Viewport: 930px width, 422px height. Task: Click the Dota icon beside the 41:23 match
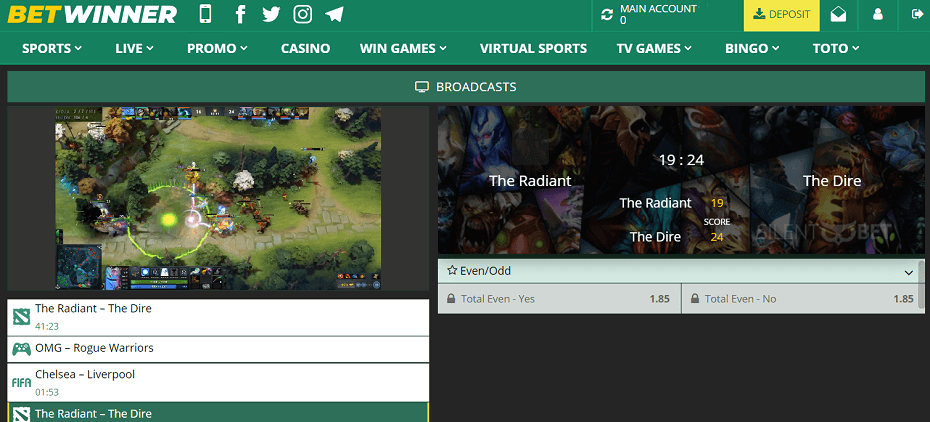point(21,317)
